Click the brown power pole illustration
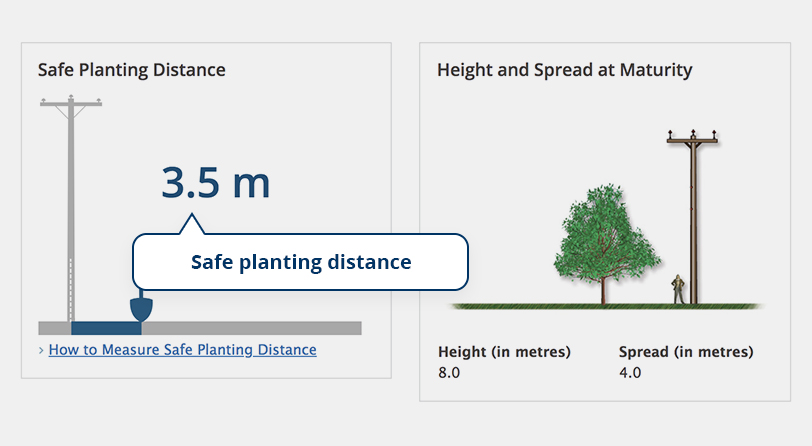Image resolution: width=812 pixels, height=446 pixels. [x=693, y=217]
